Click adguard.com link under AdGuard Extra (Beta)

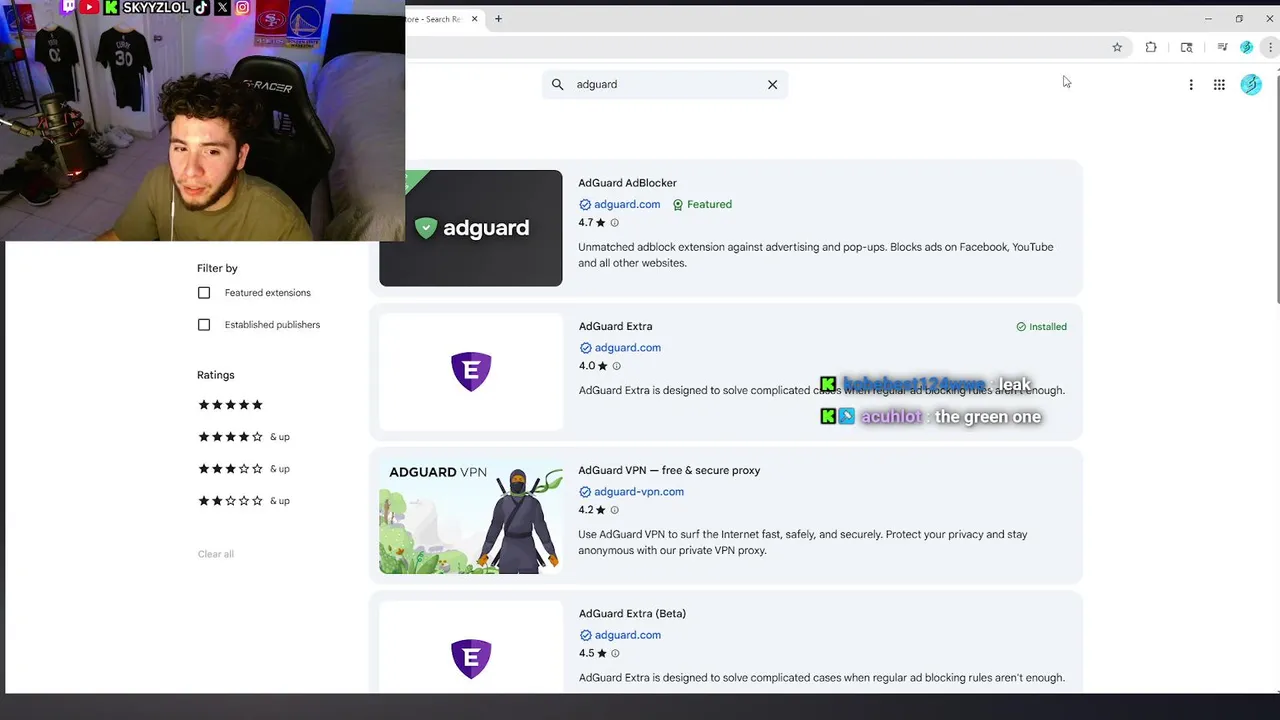click(627, 635)
